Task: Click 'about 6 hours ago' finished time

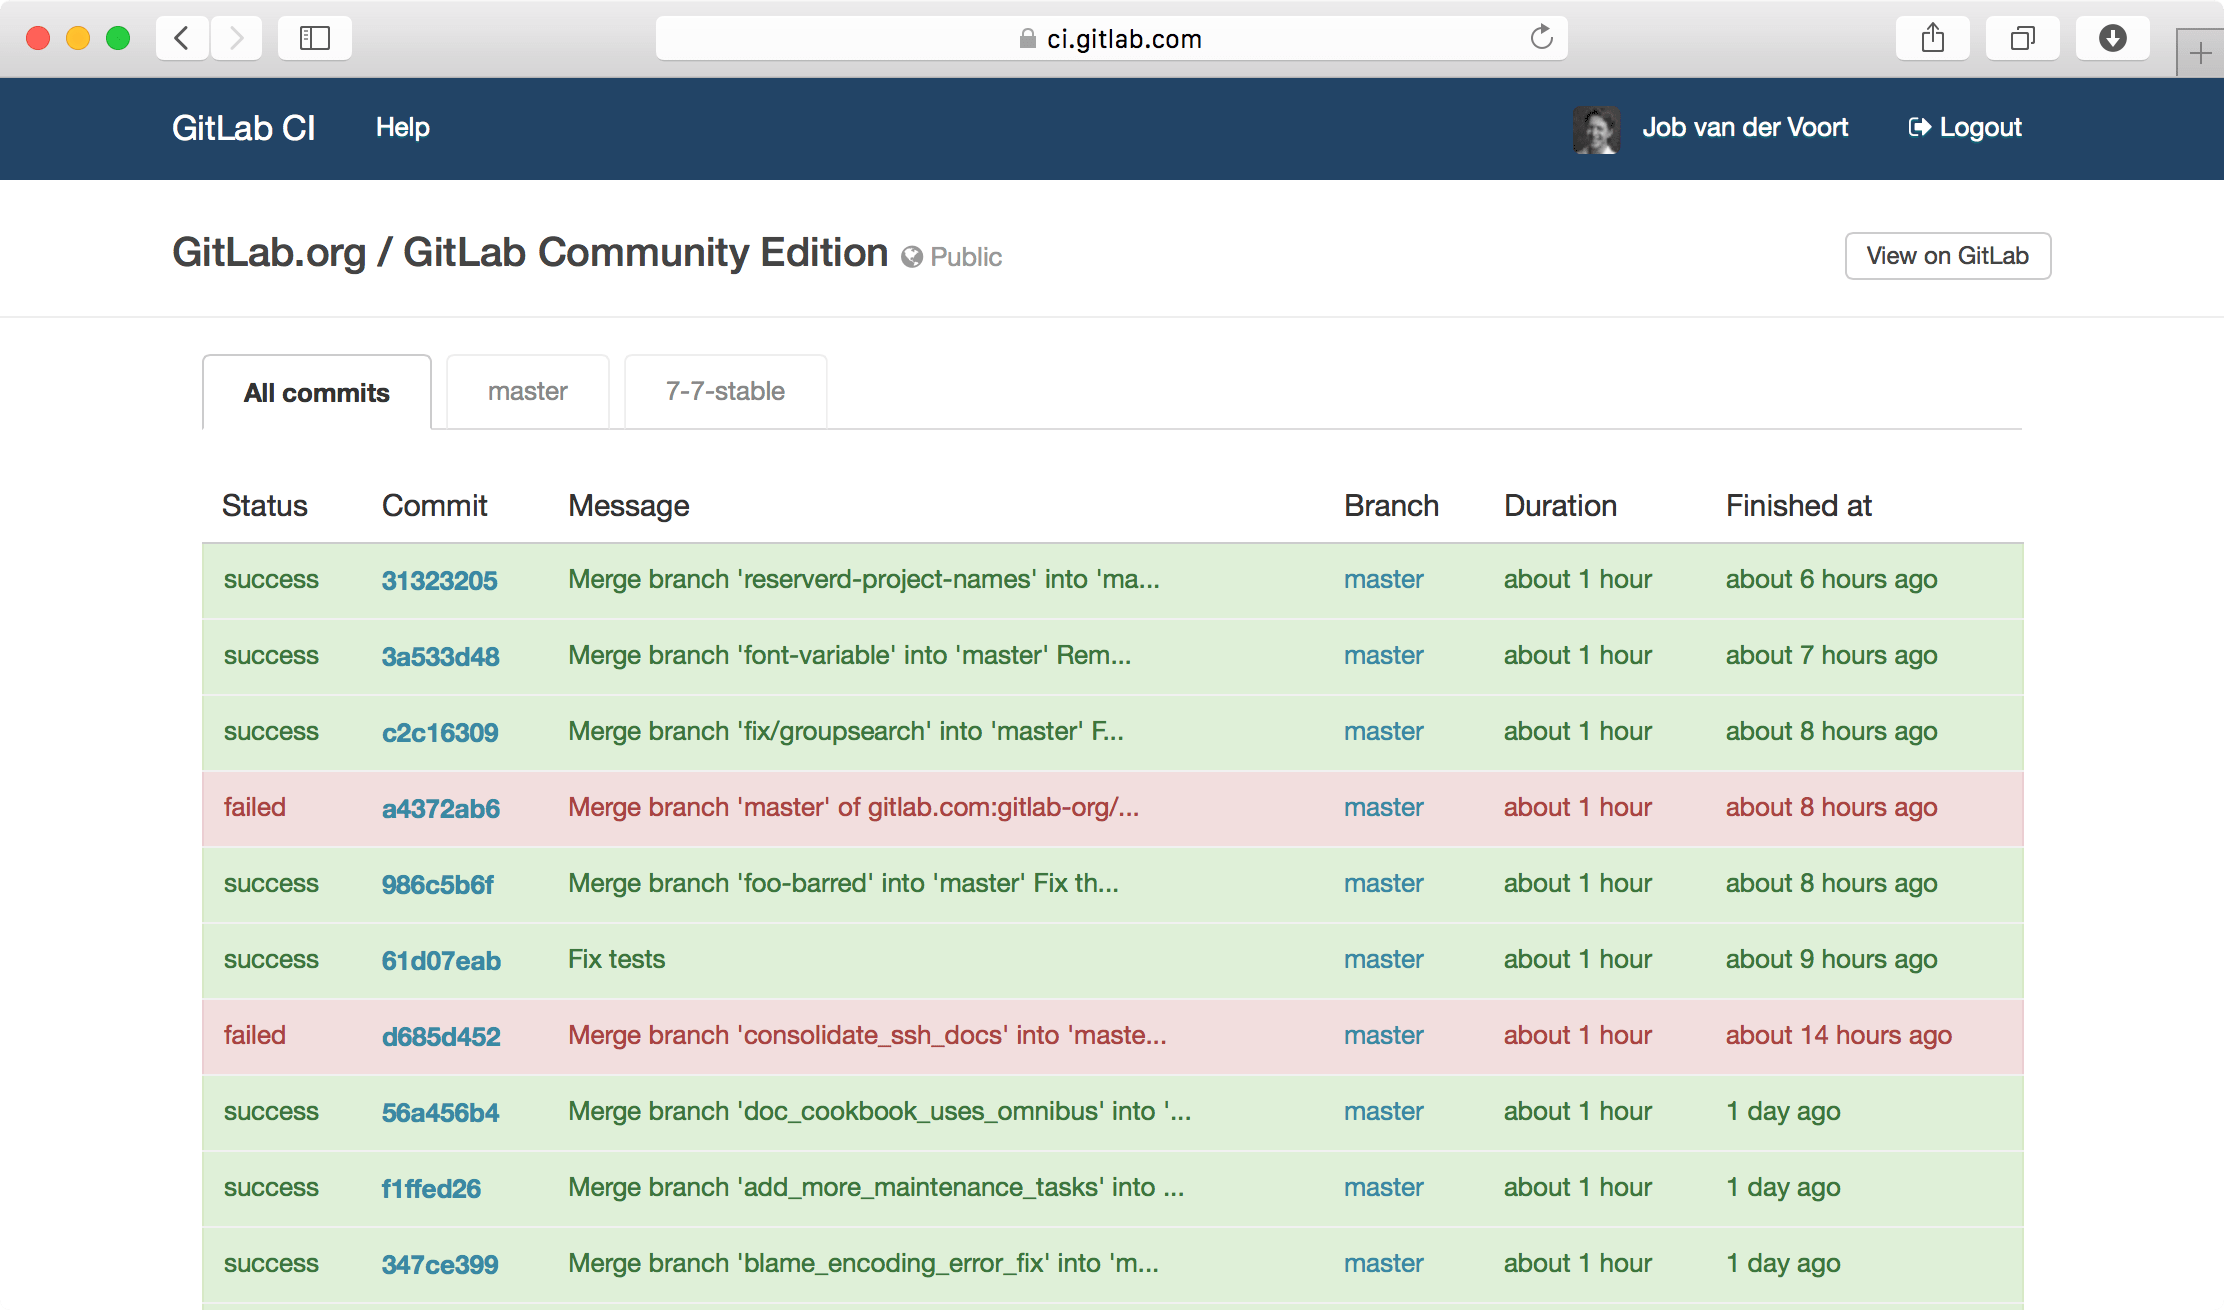Action: (1831, 580)
